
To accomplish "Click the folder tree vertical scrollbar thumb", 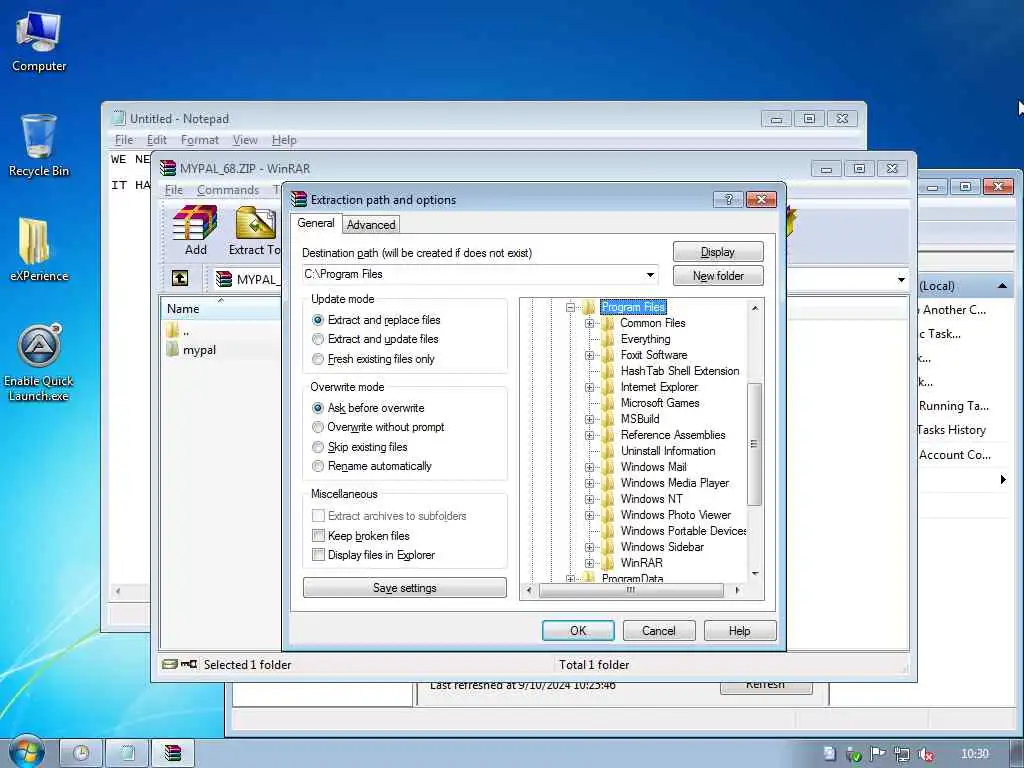I will 754,444.
